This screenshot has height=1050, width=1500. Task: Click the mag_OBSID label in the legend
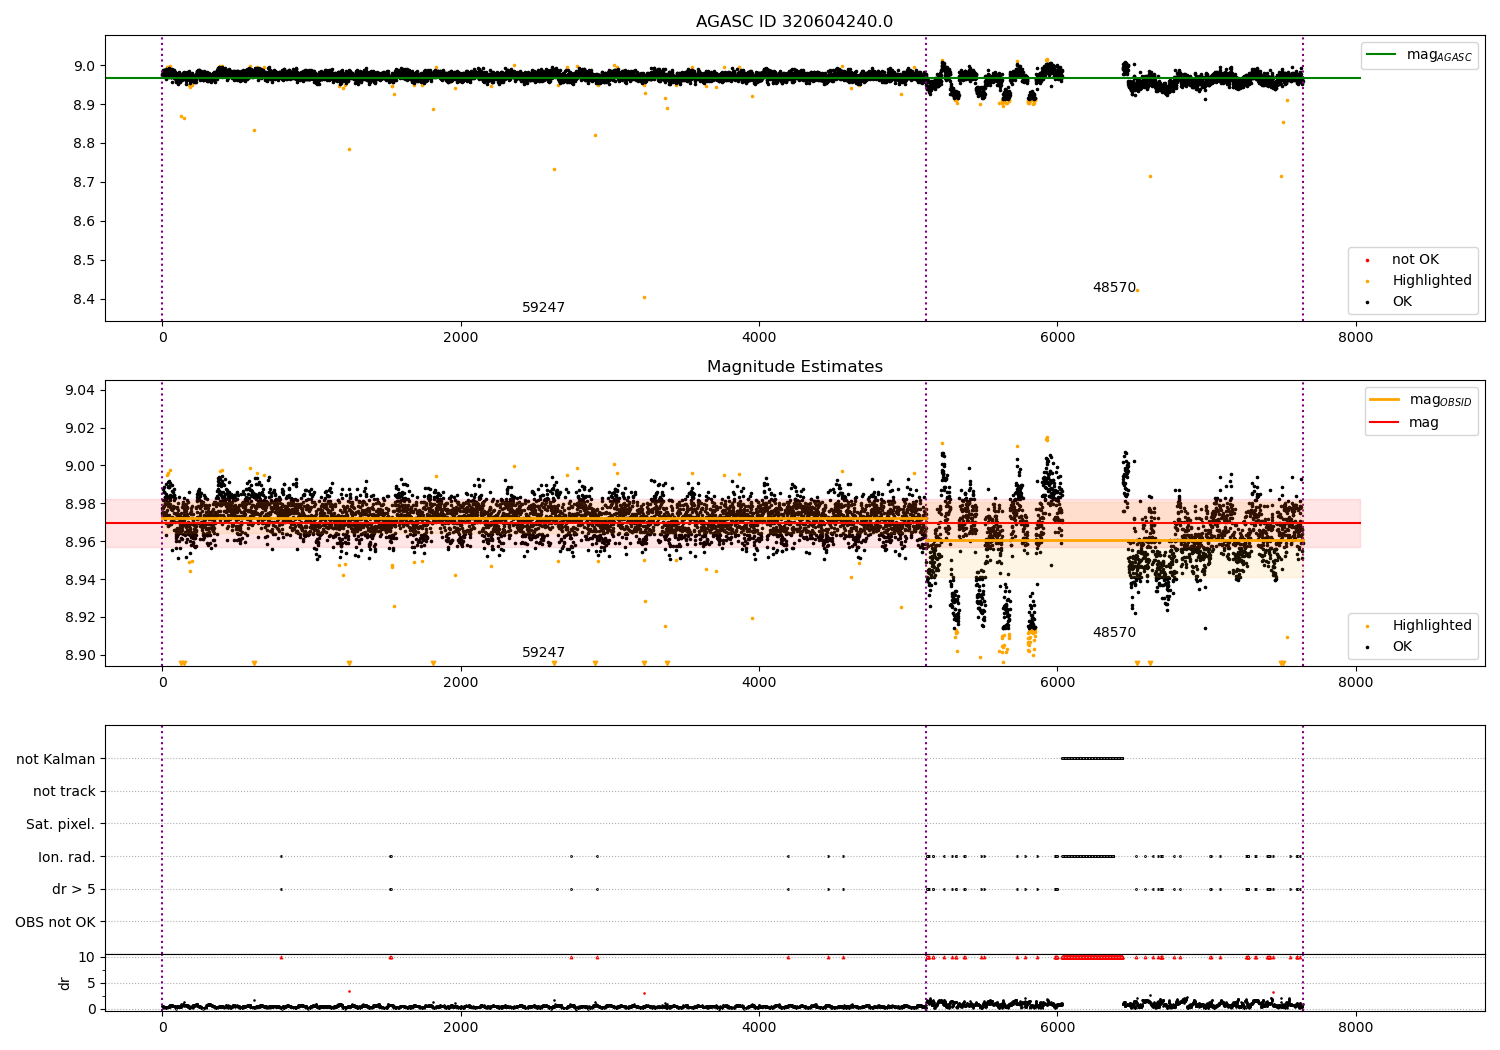pyautogui.click(x=1440, y=400)
